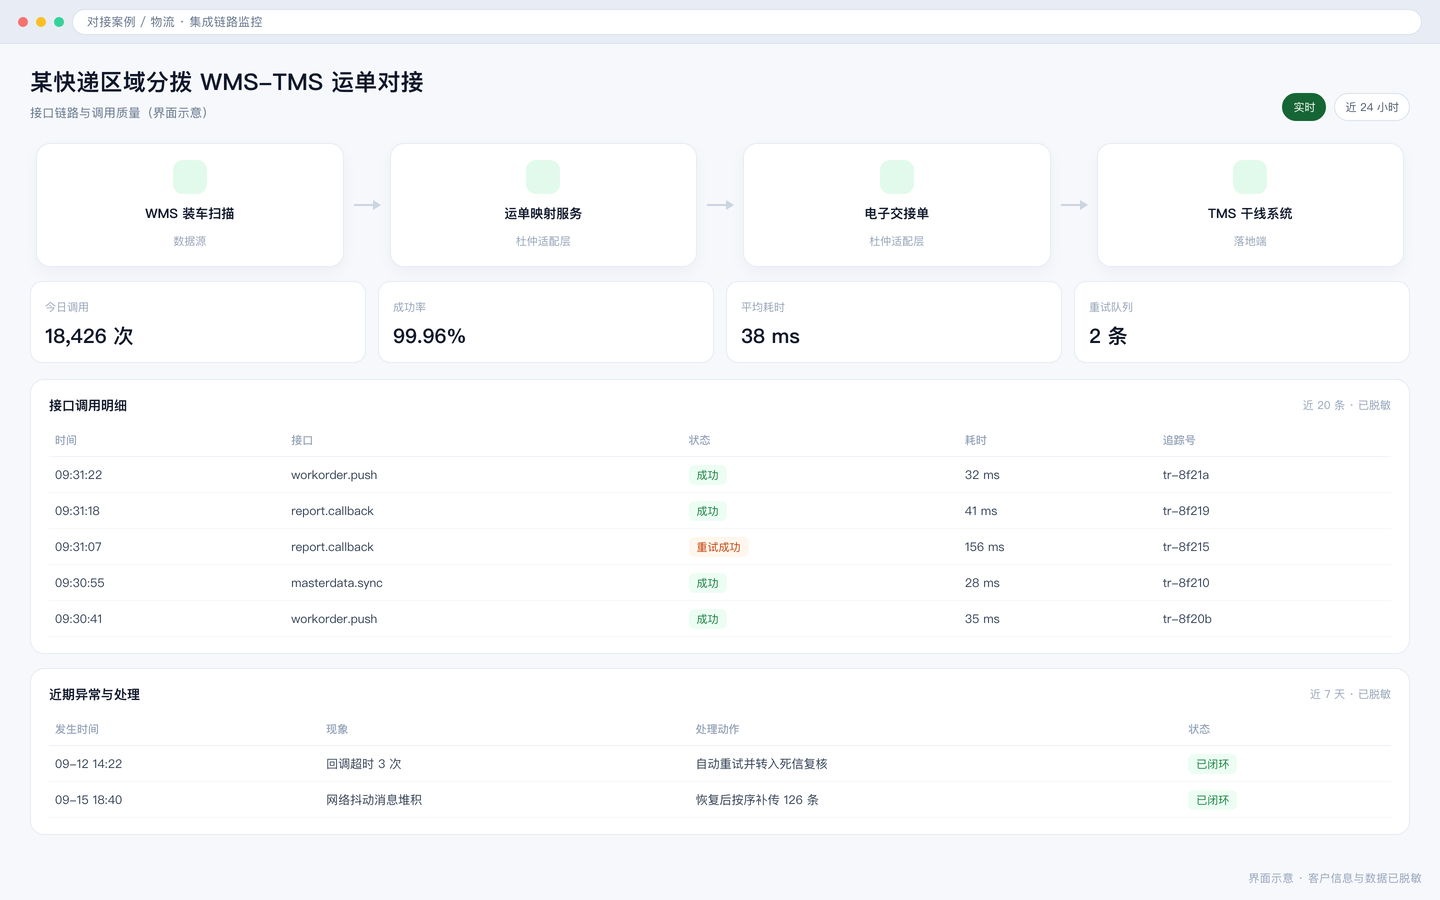The image size is (1440, 900).
Task: Click the 追踪号 column header
Action: (x=1179, y=440)
